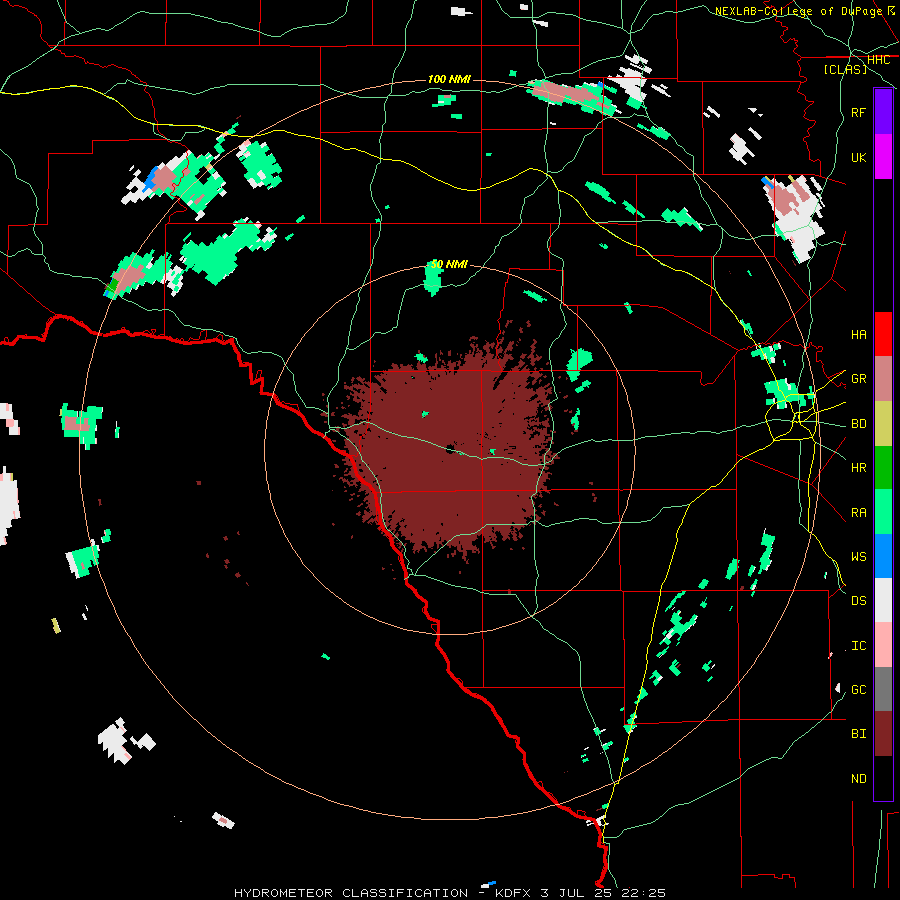Click the 100 NMI range ring label

pos(449,79)
